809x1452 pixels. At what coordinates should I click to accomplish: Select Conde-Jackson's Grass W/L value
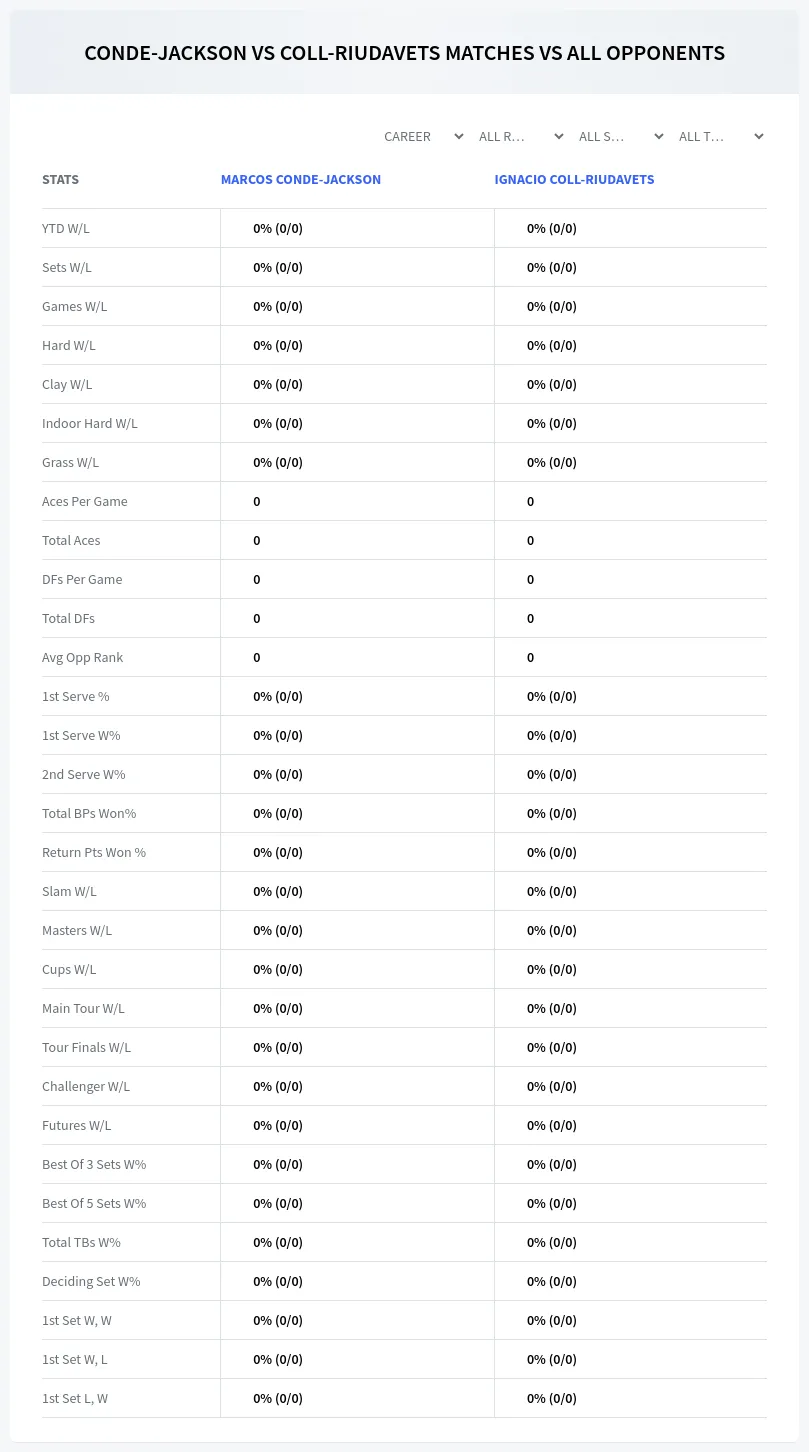pos(278,462)
